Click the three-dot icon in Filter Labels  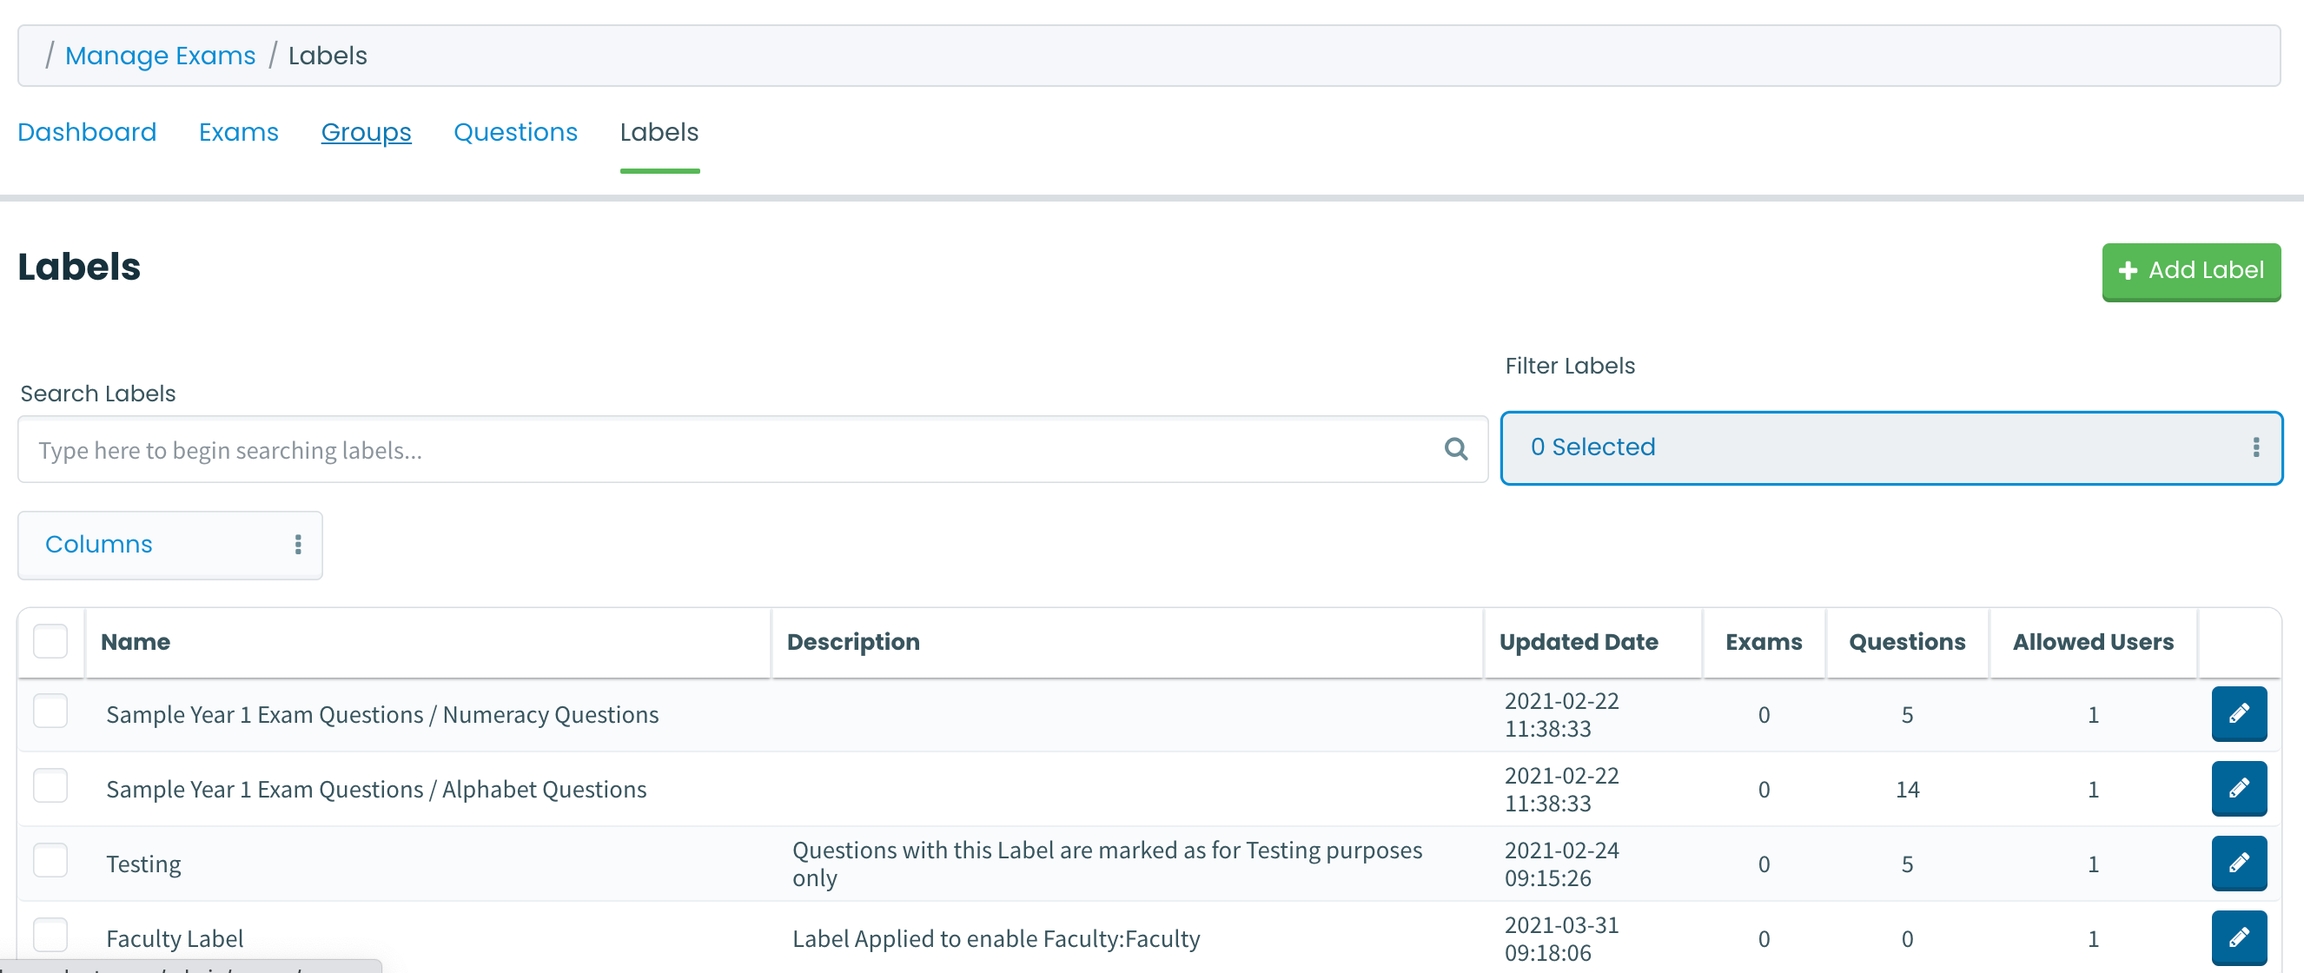(x=2255, y=447)
